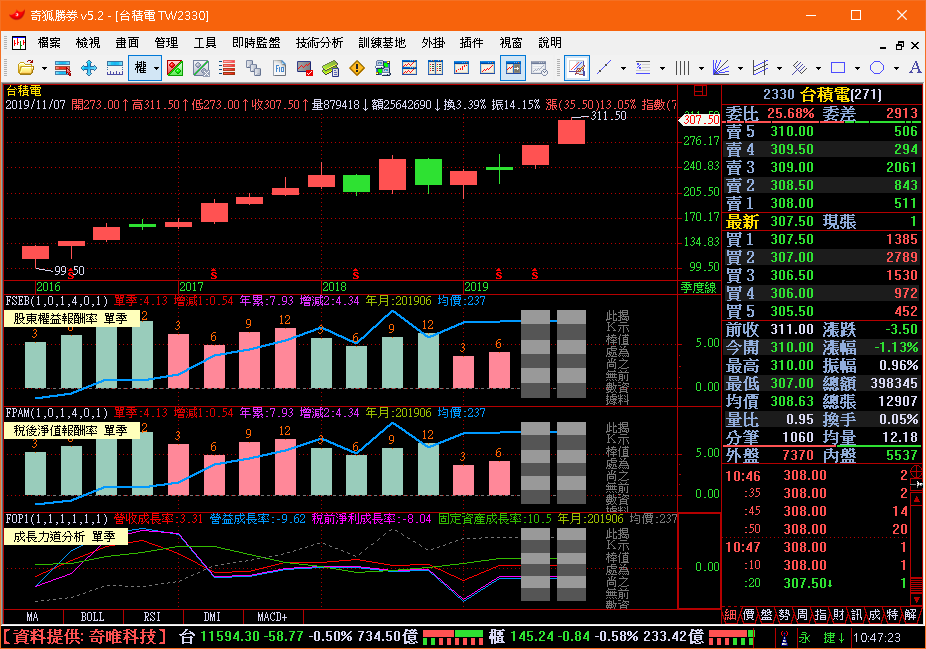Switch to the BOLL indicator tab

(x=92, y=617)
